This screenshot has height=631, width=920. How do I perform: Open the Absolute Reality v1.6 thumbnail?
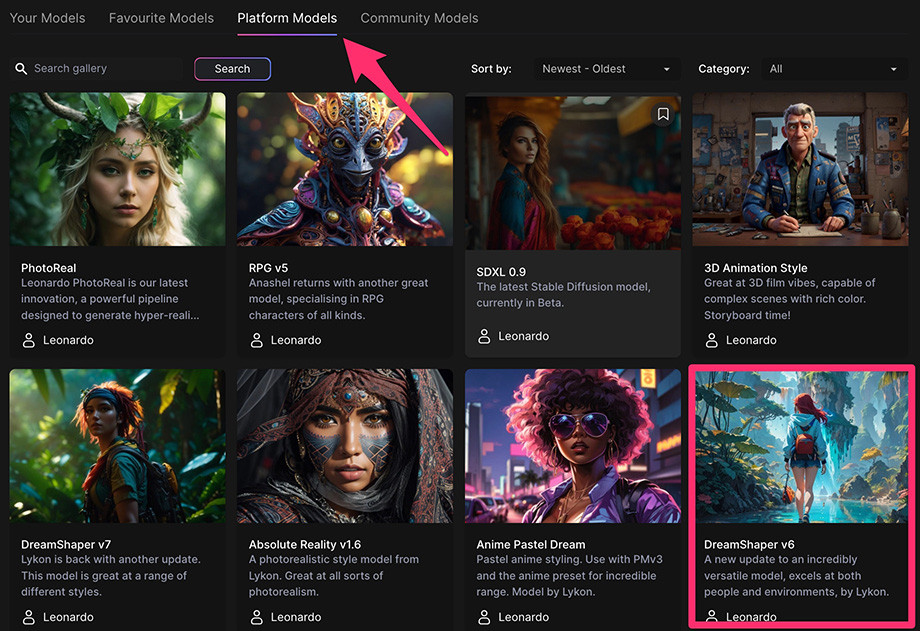pos(345,446)
